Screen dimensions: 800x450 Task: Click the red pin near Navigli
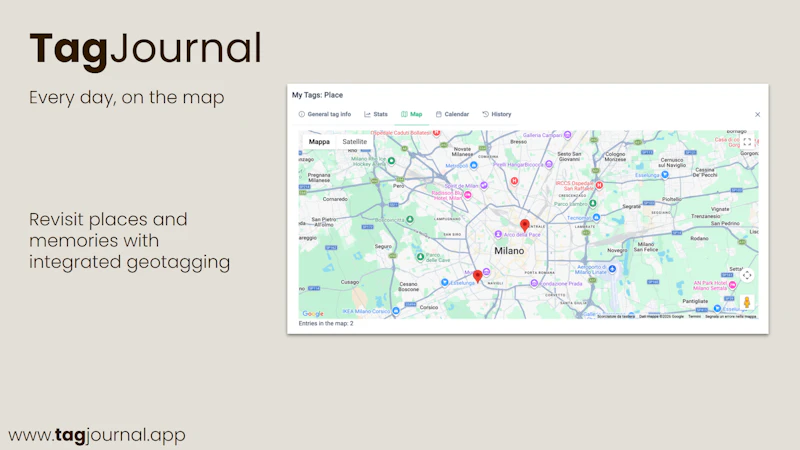click(x=478, y=276)
